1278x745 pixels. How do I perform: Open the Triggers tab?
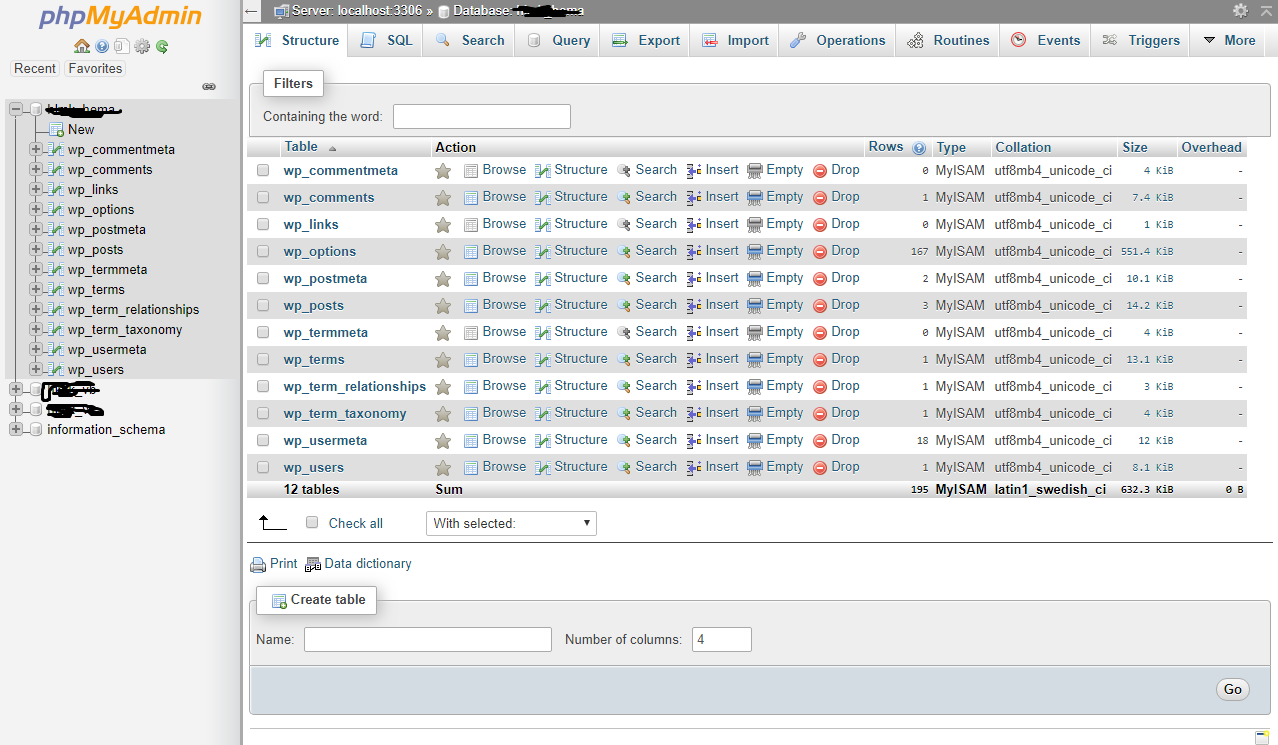[x=1140, y=41]
